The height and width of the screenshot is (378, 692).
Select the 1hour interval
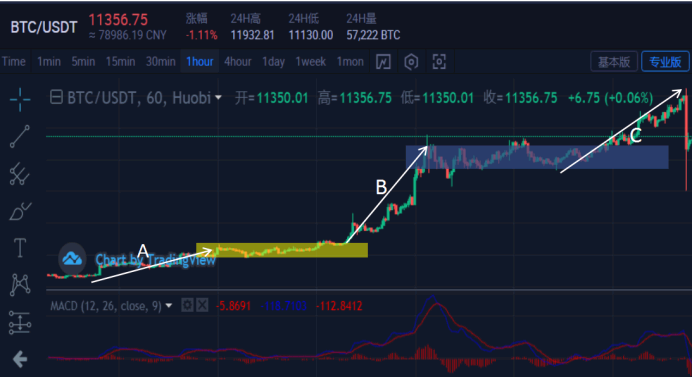pyautogui.click(x=200, y=61)
